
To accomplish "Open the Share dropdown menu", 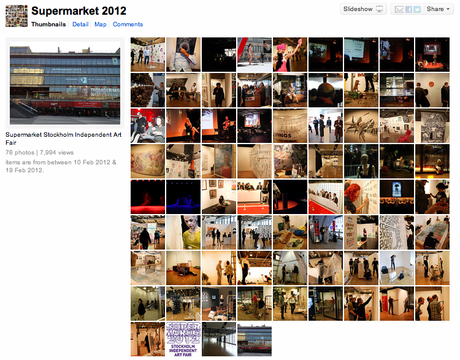I will 438,9.
